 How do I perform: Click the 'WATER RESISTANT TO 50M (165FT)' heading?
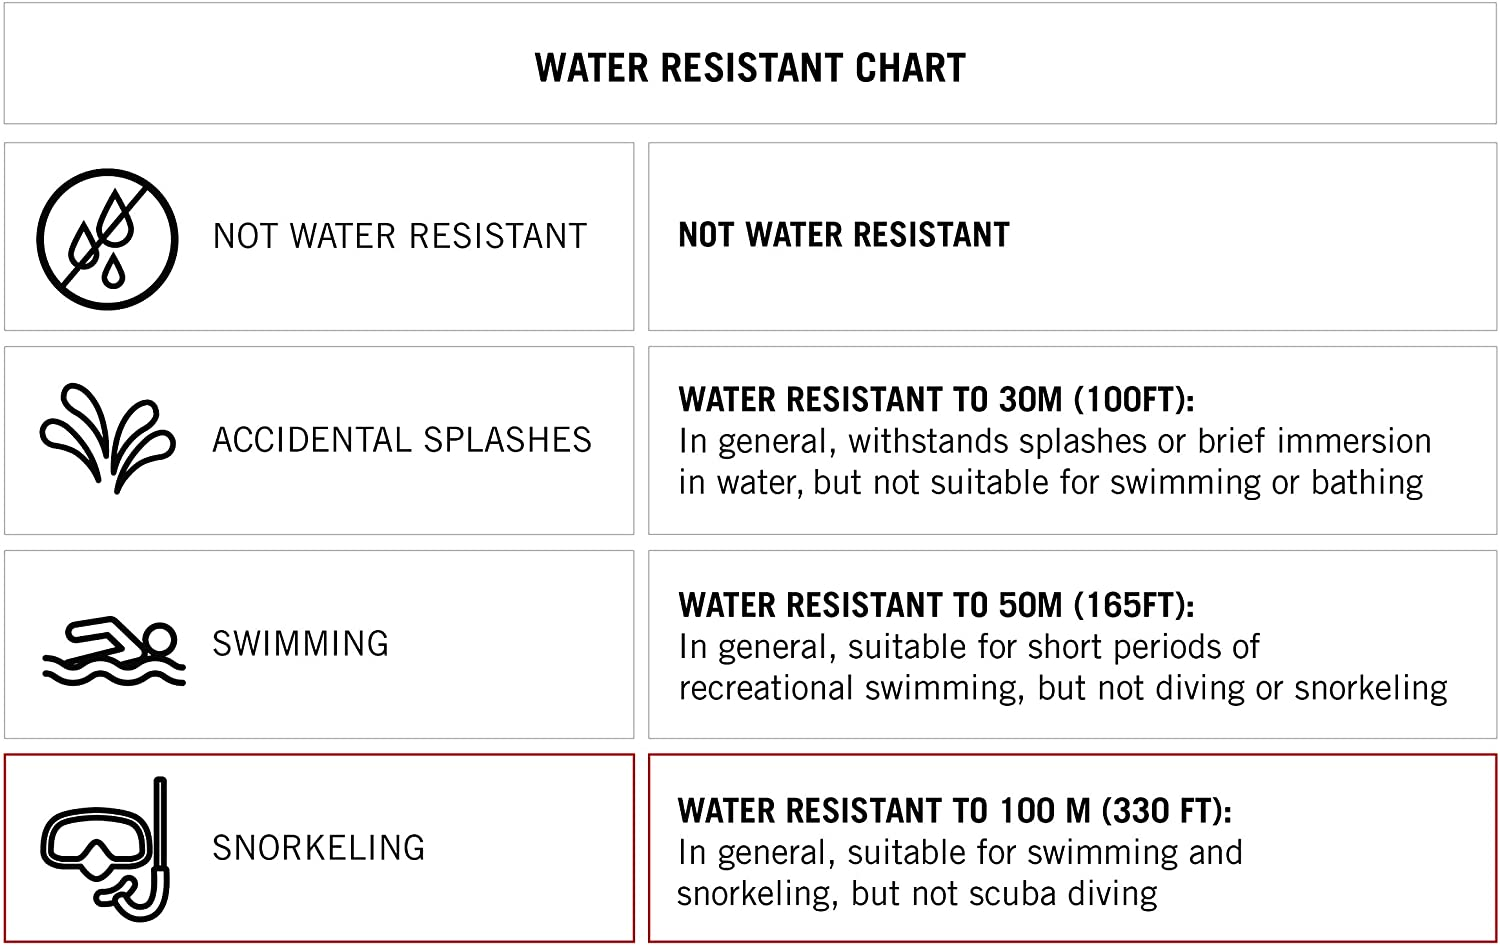936,605
